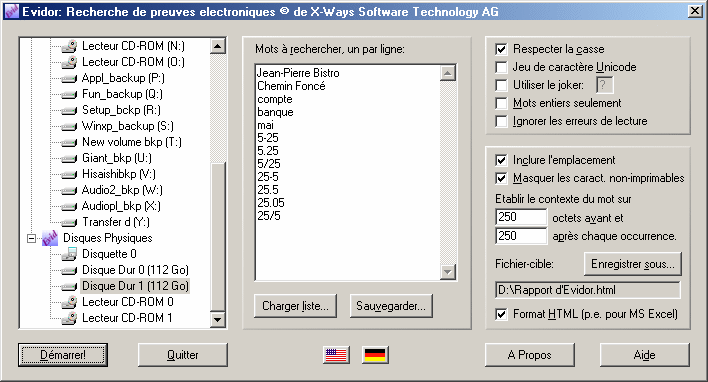Enable Jeu de caractère Unicode
This screenshot has height=382, width=708.
click(501, 67)
